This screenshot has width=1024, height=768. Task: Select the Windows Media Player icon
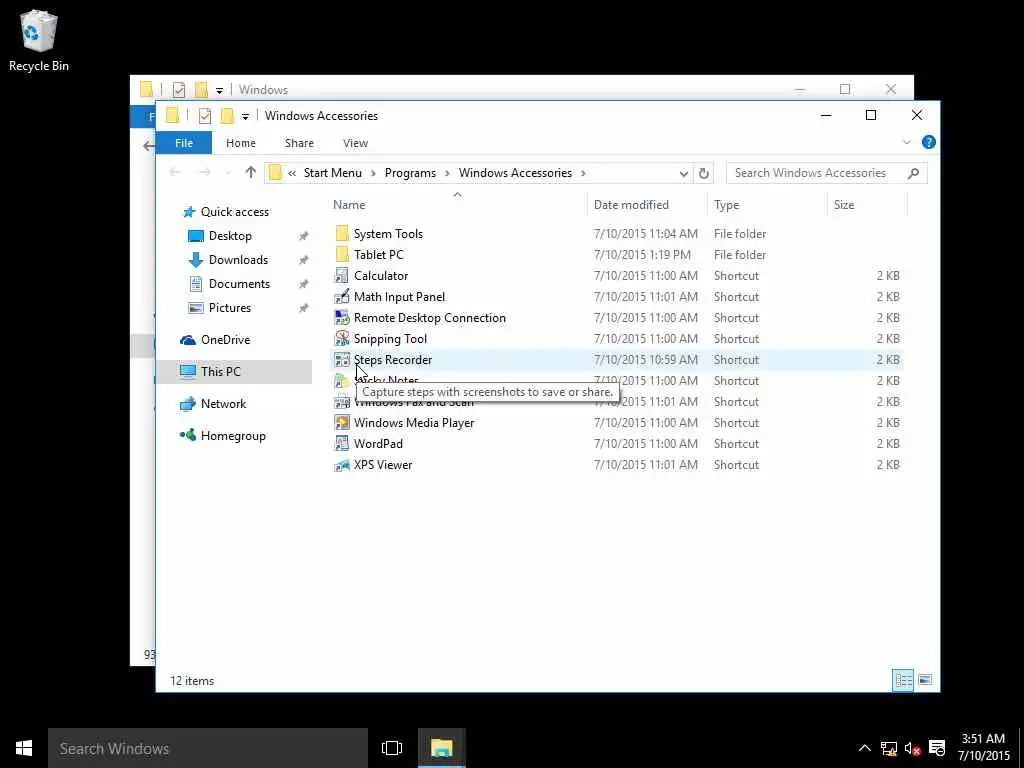[342, 423]
